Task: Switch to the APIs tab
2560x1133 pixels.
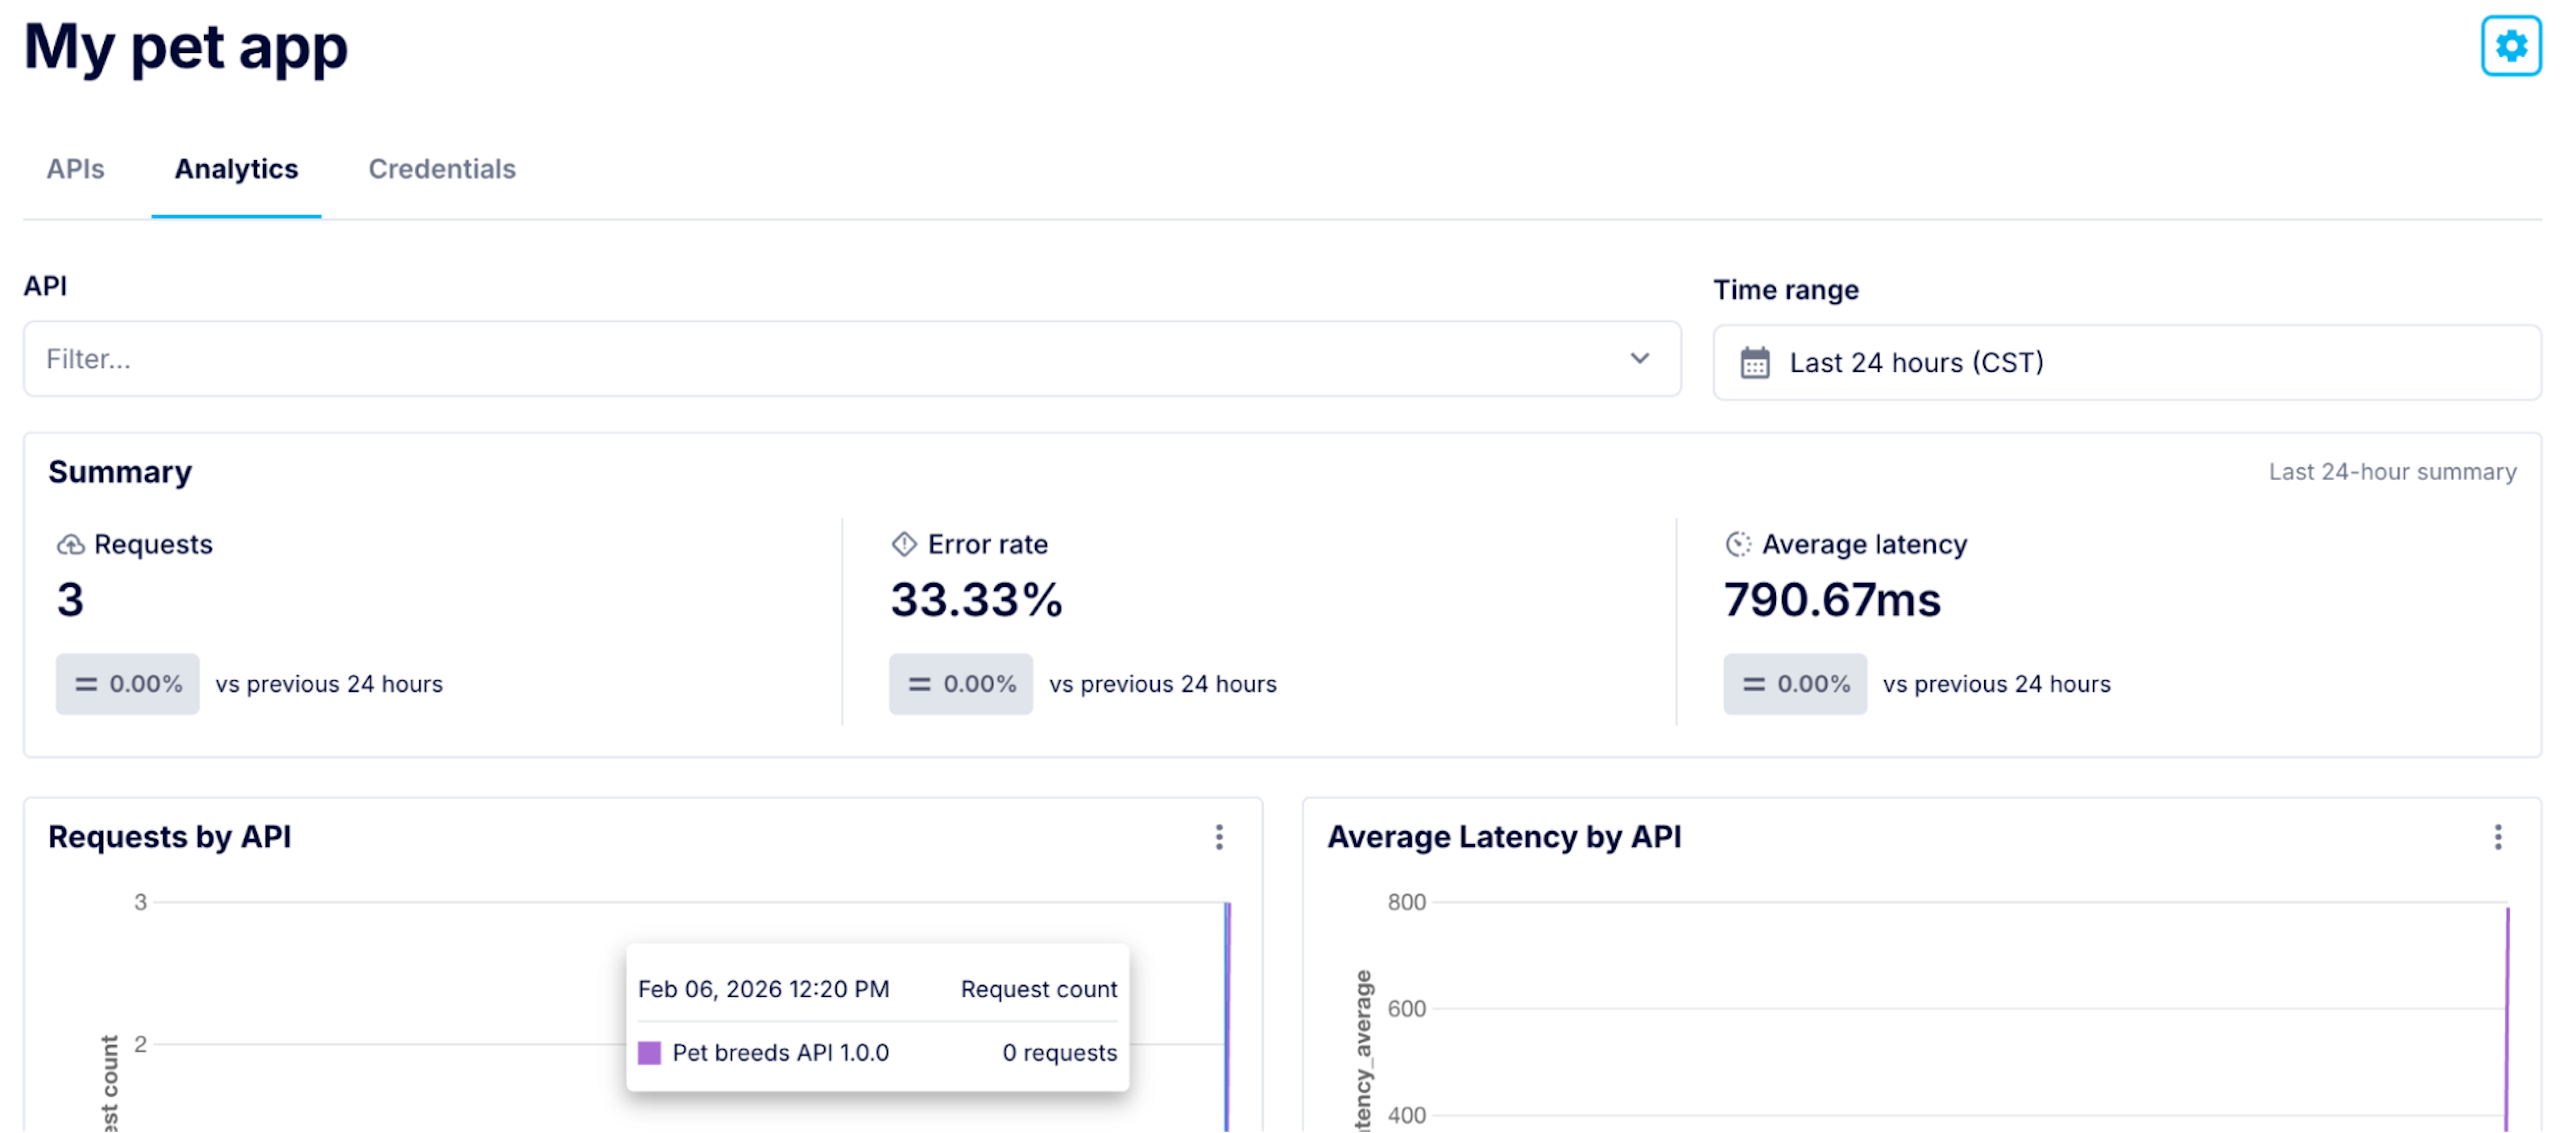Action: pos(75,169)
